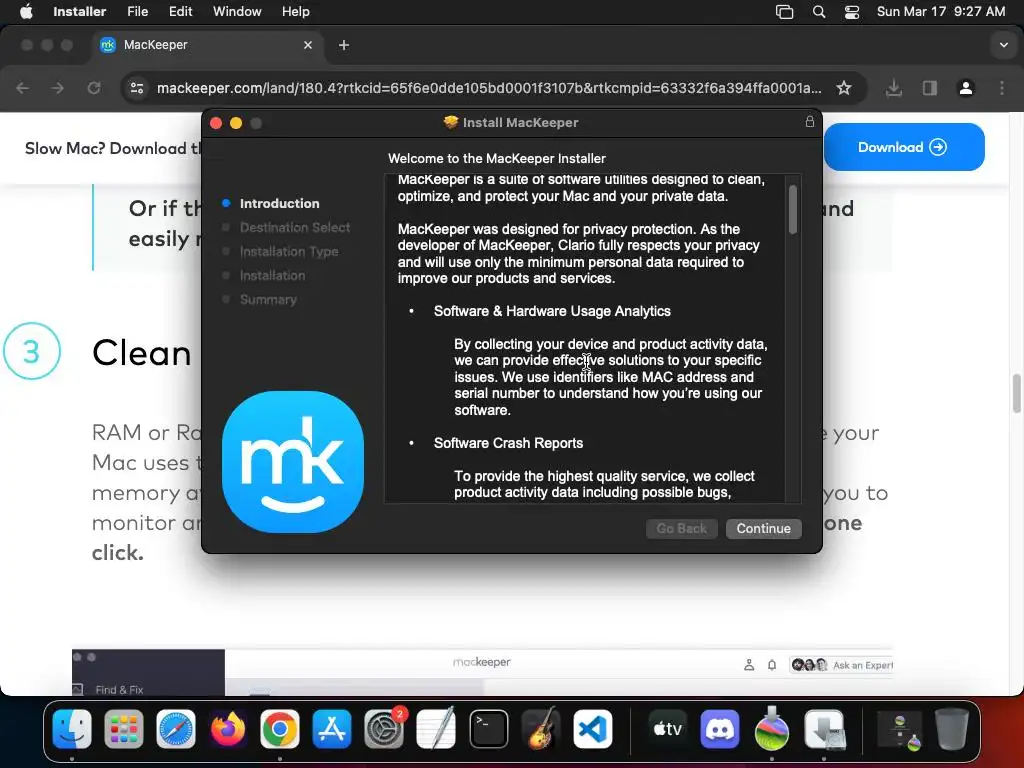Open TextEdit from the Dock

[x=436, y=729]
